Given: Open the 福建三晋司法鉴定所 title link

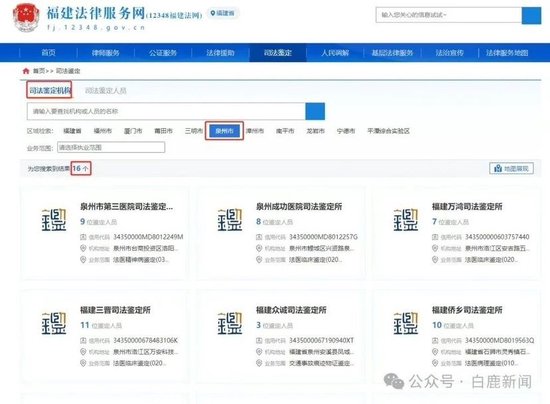Looking at the screenshot, I should [x=115, y=310].
